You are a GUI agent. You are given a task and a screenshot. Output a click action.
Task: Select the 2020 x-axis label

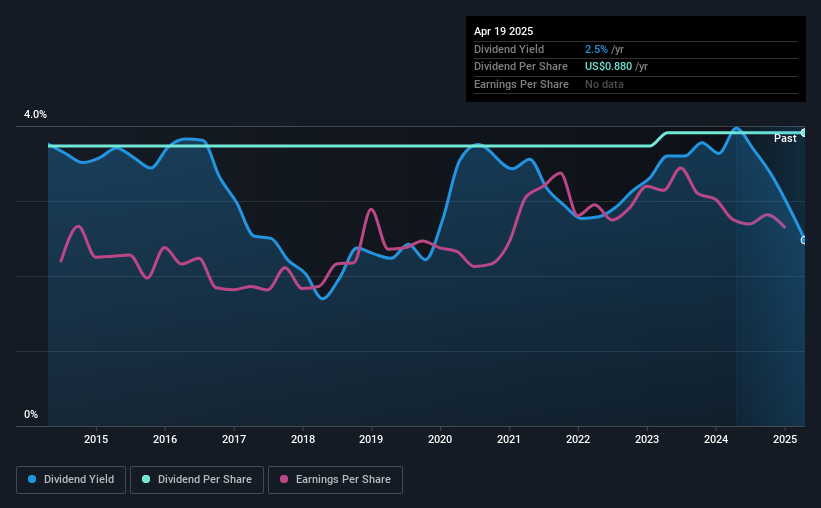click(x=440, y=439)
